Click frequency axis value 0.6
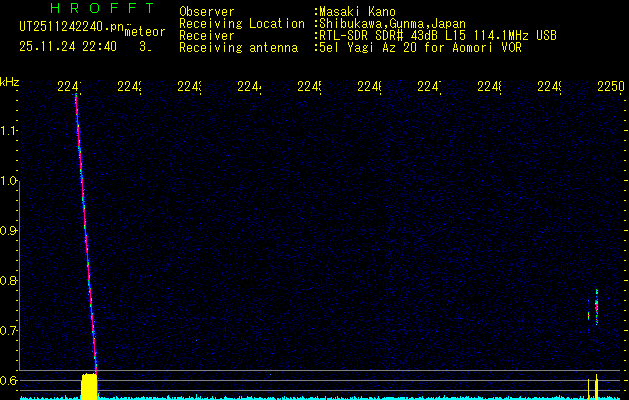This screenshot has height=400, width=629. (8, 380)
